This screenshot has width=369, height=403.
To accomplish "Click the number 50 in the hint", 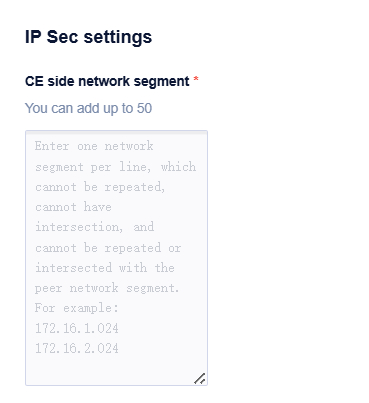I will coord(144,108).
